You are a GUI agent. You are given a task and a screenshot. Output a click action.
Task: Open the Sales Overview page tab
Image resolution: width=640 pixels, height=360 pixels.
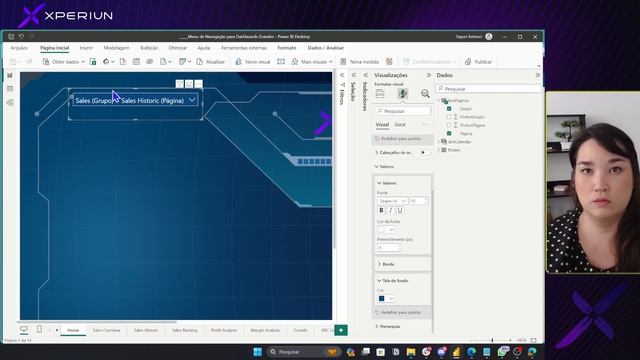(x=106, y=330)
